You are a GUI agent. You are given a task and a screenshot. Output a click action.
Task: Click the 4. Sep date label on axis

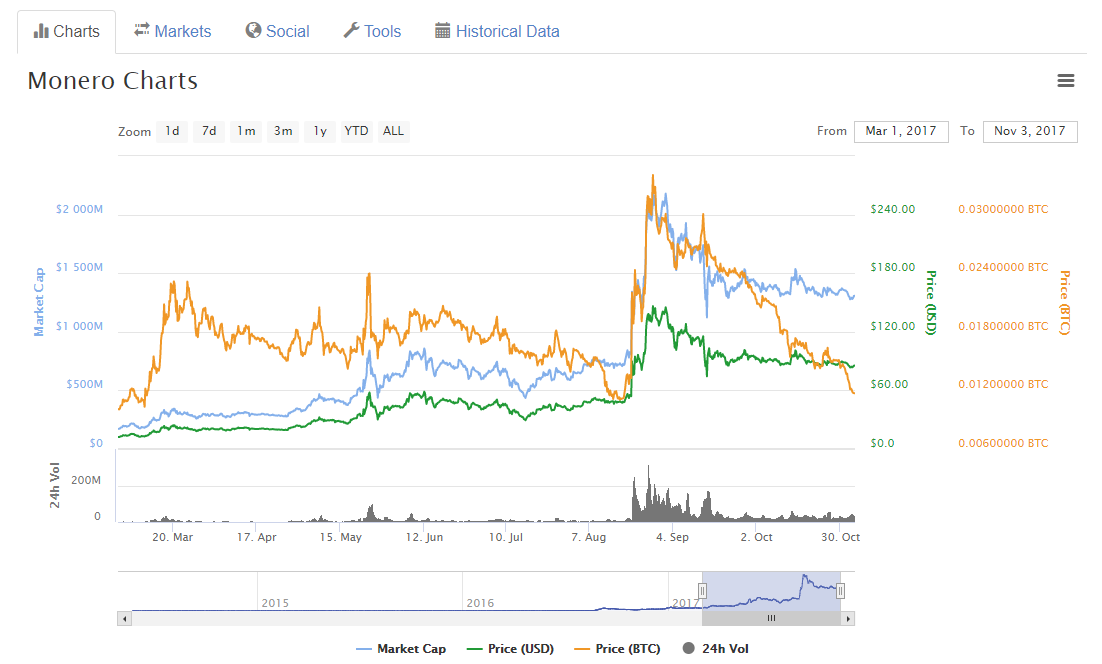click(x=673, y=538)
